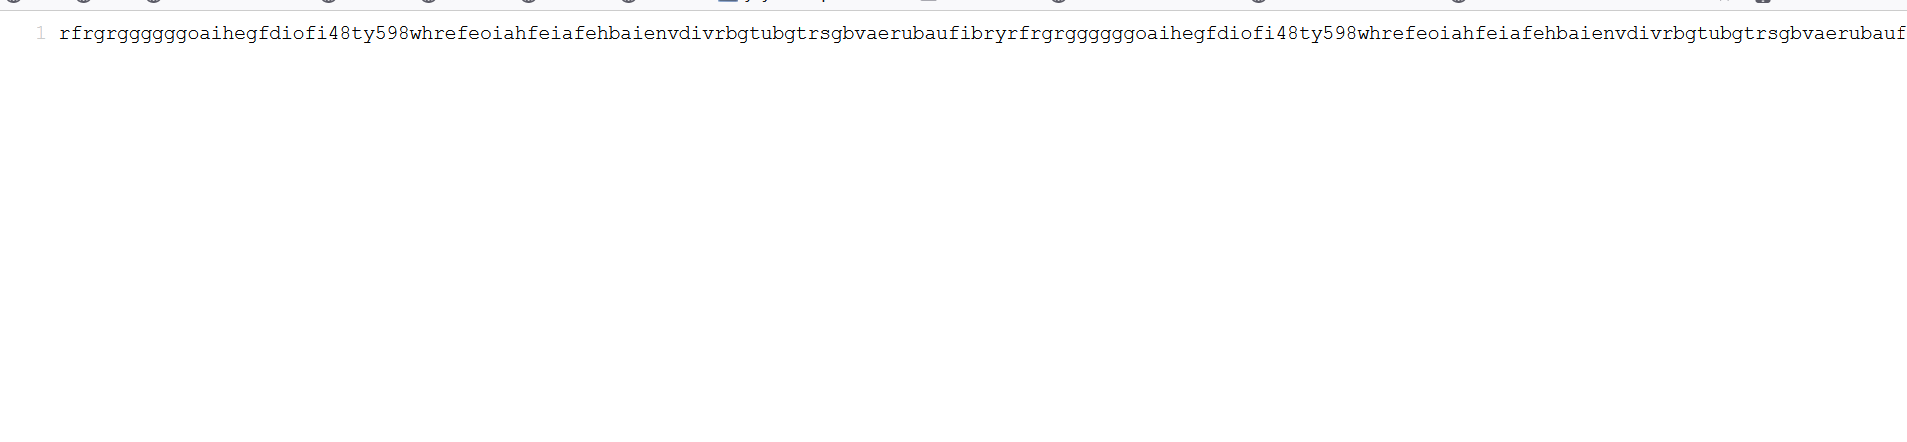Image resolution: width=1907 pixels, height=442 pixels.
Task: Click the first "bgtubgtrsgb" segment
Action: point(791,34)
